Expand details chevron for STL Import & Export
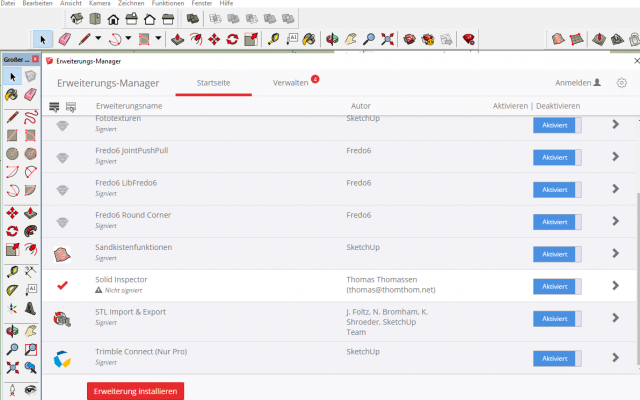This screenshot has height=400, width=640. point(616,322)
